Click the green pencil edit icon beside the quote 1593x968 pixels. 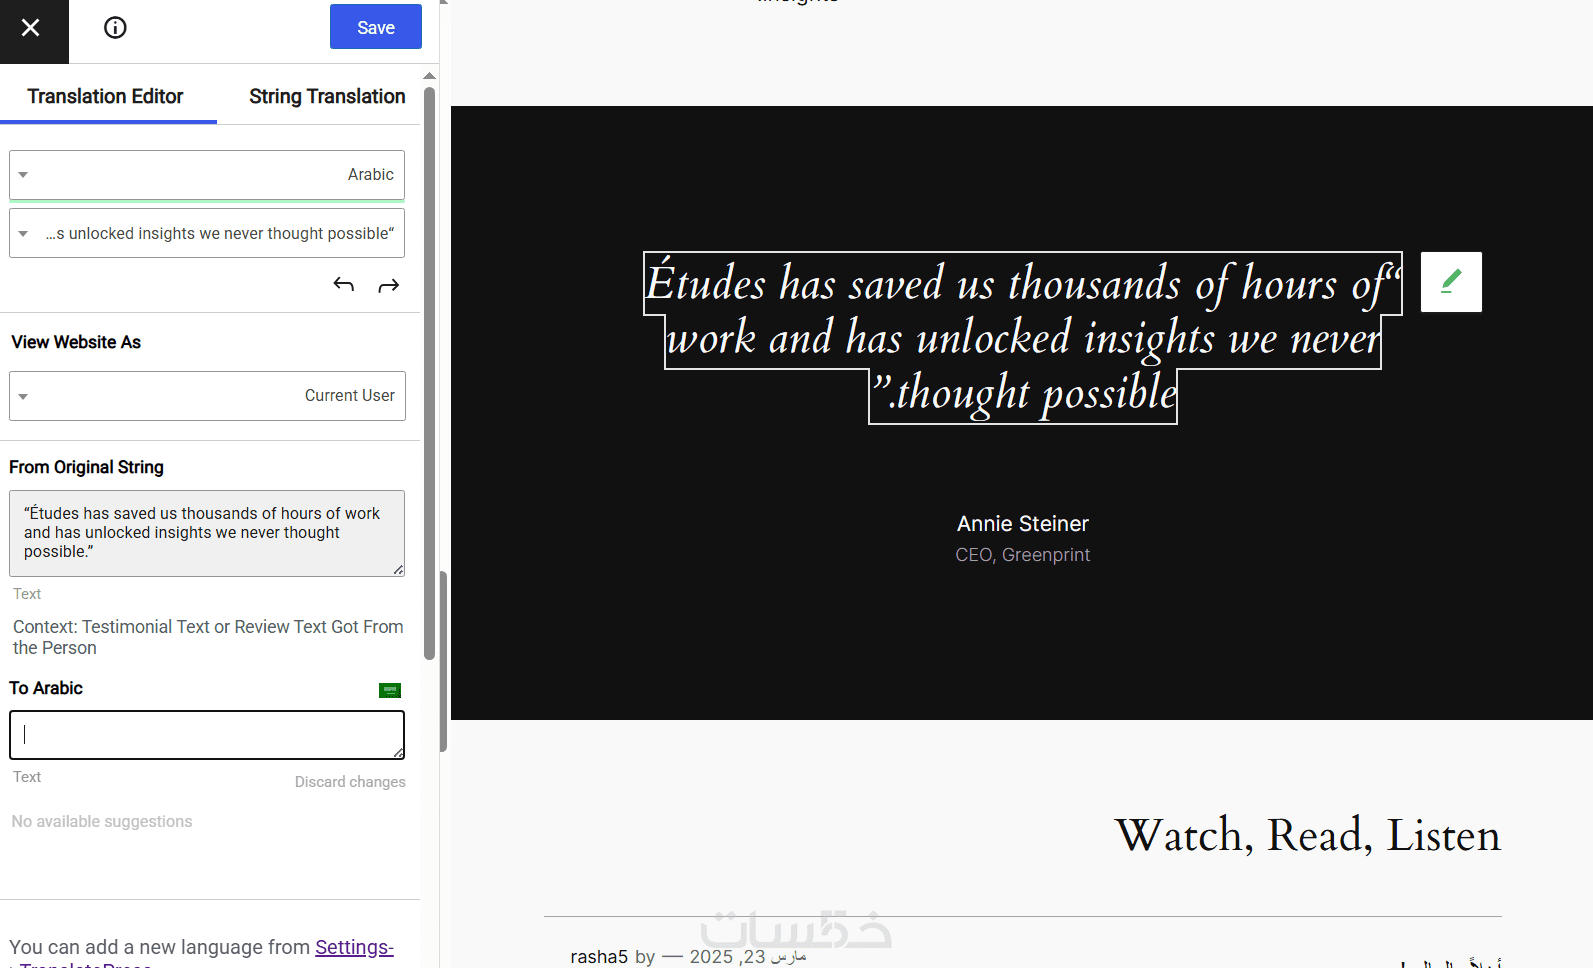pyautogui.click(x=1451, y=282)
